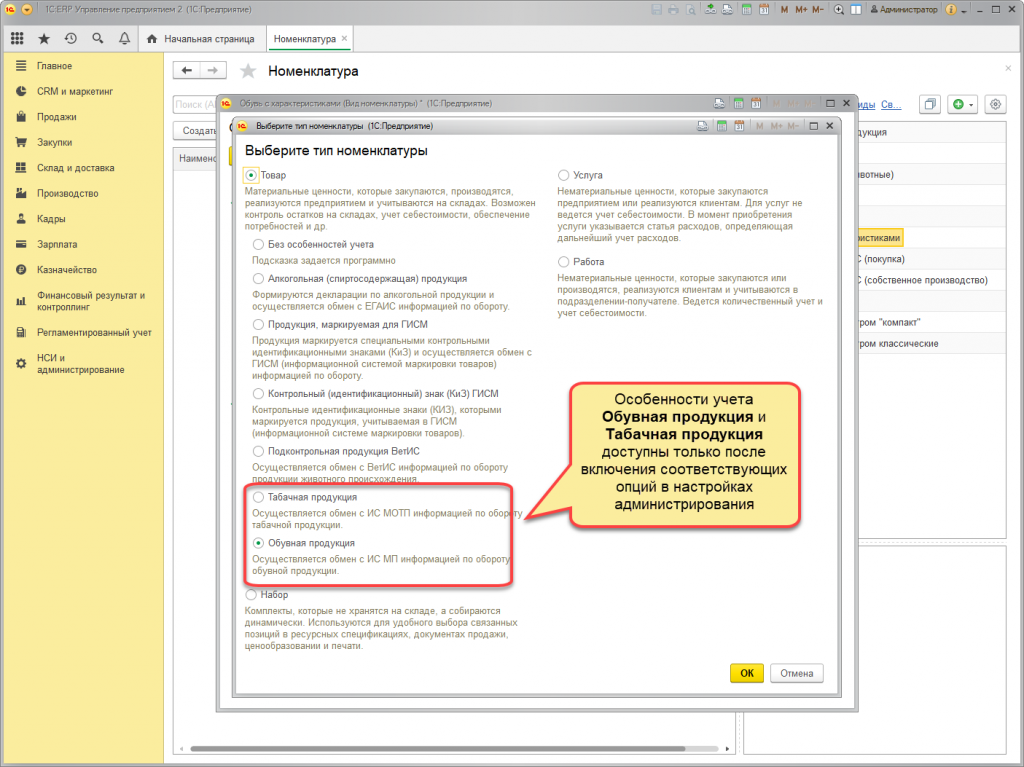Open CRM и маркетинг section

tap(74, 91)
